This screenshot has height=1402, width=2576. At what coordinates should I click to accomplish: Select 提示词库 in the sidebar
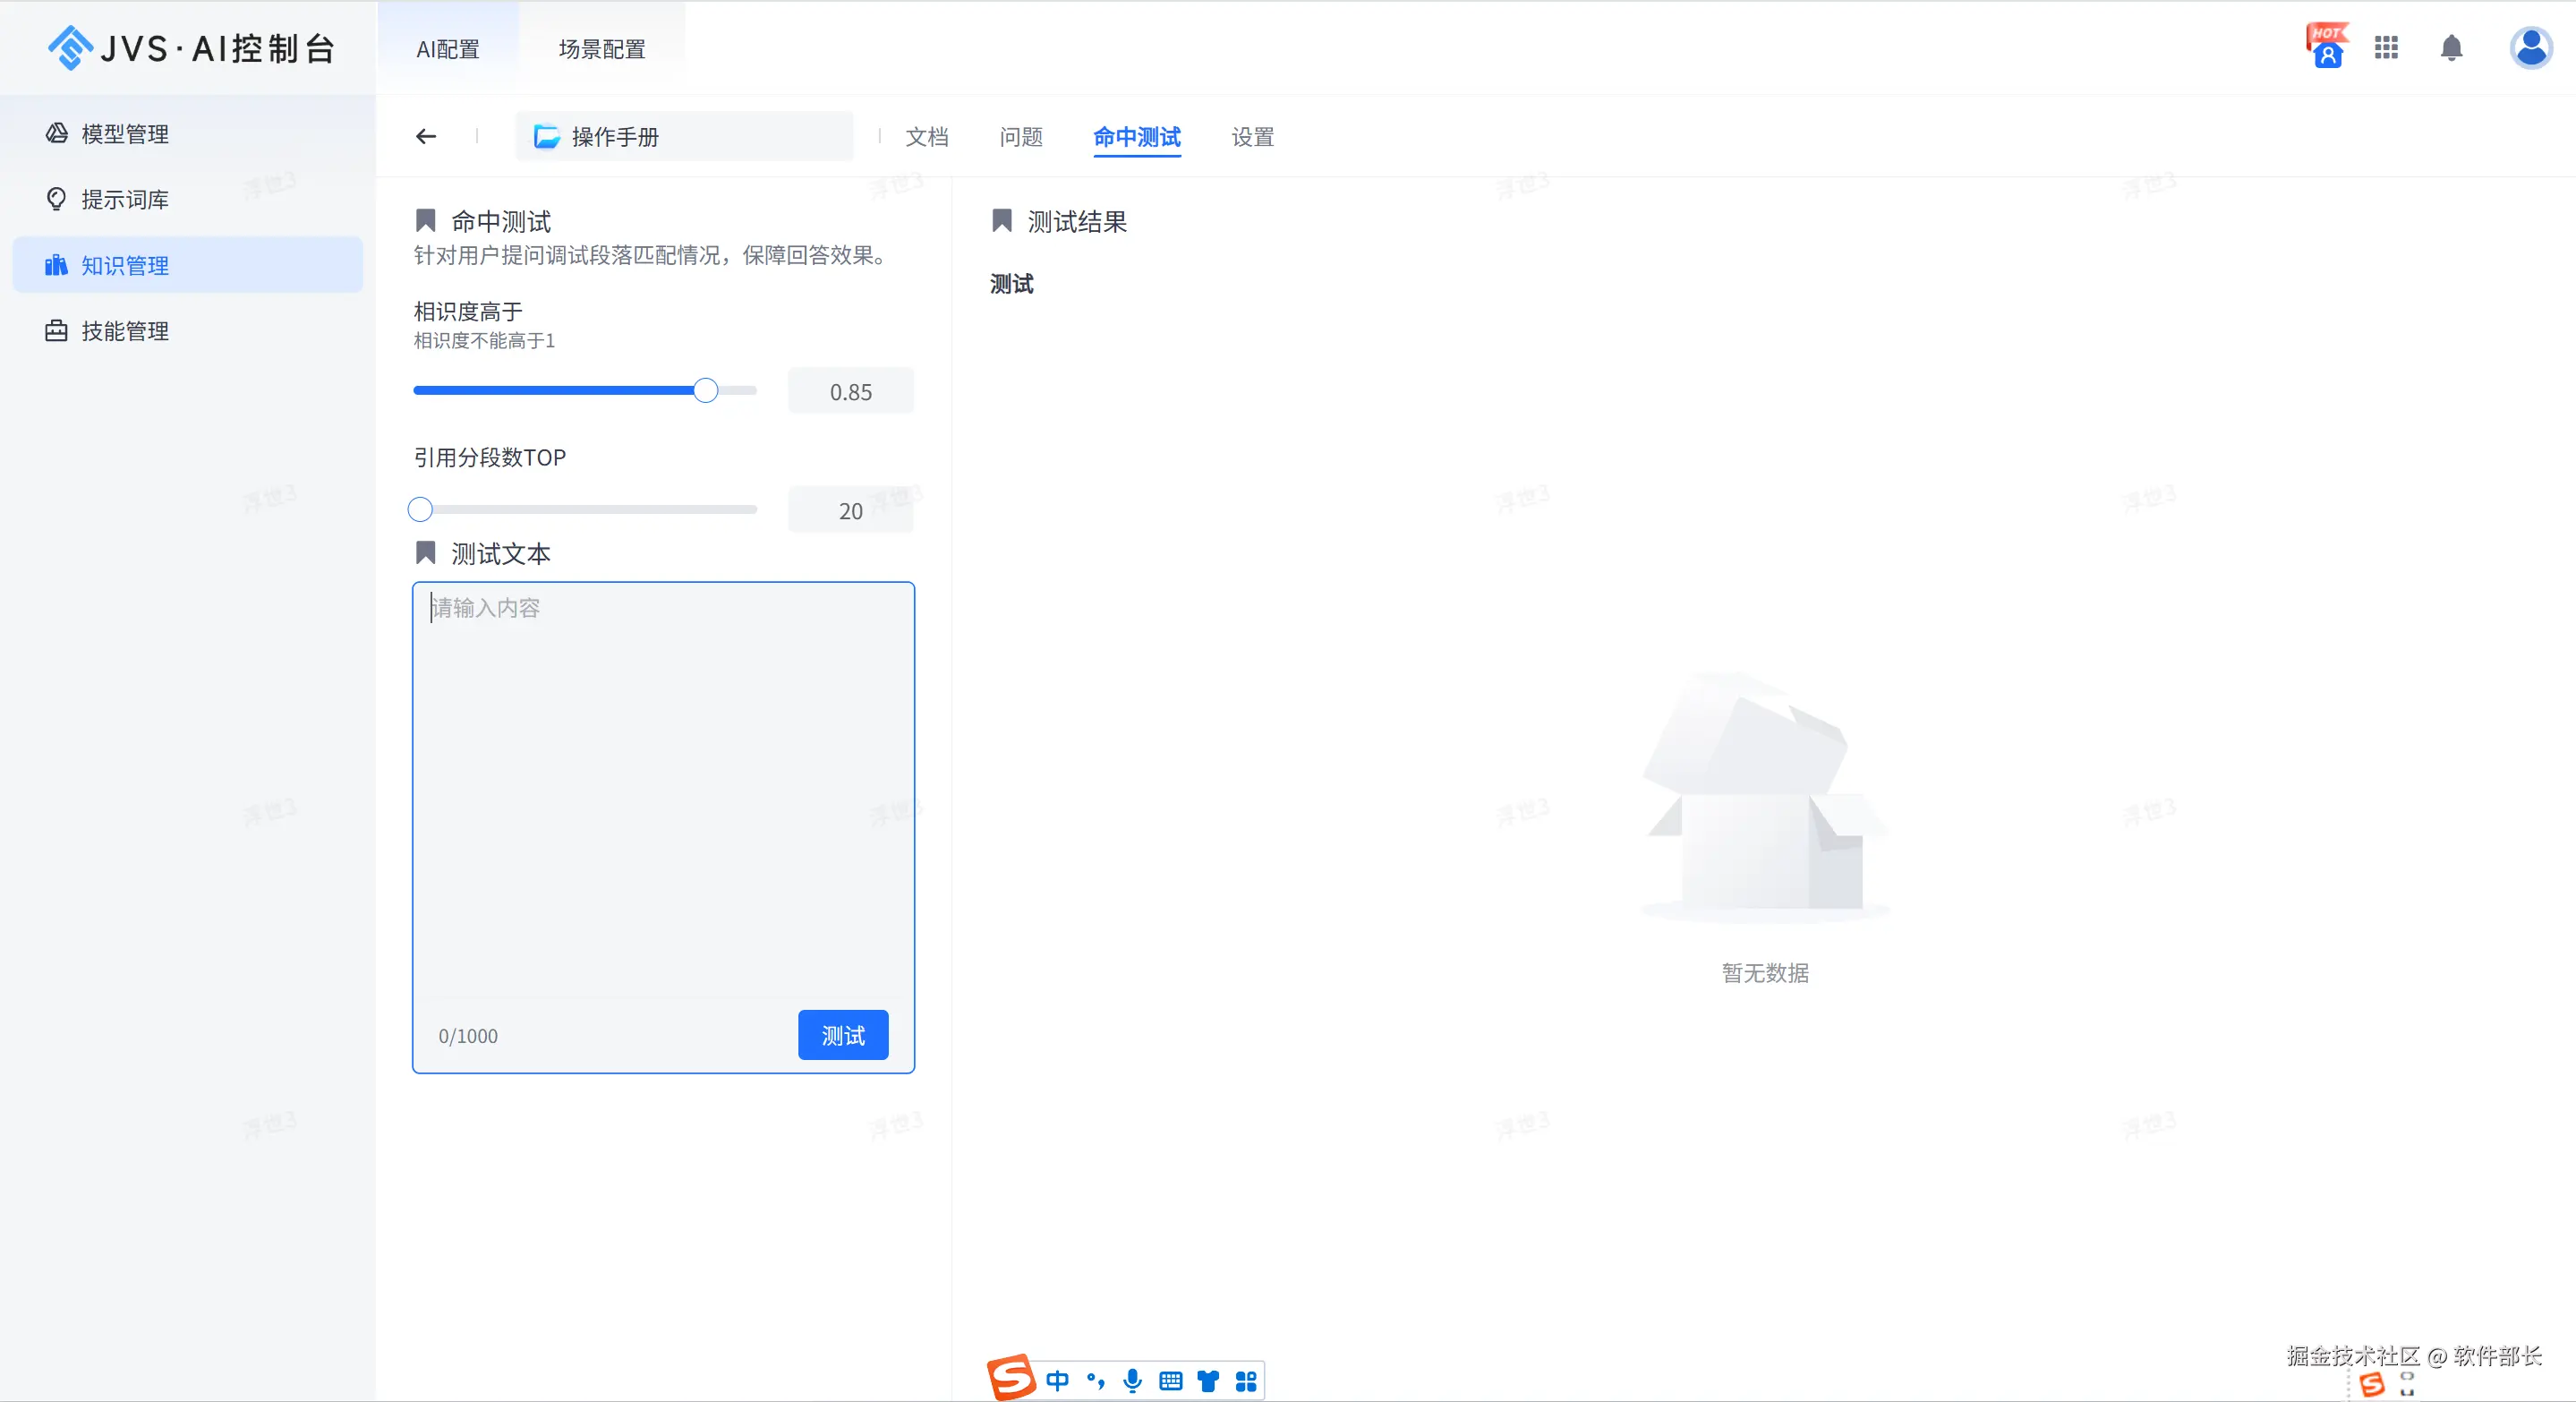(125, 200)
